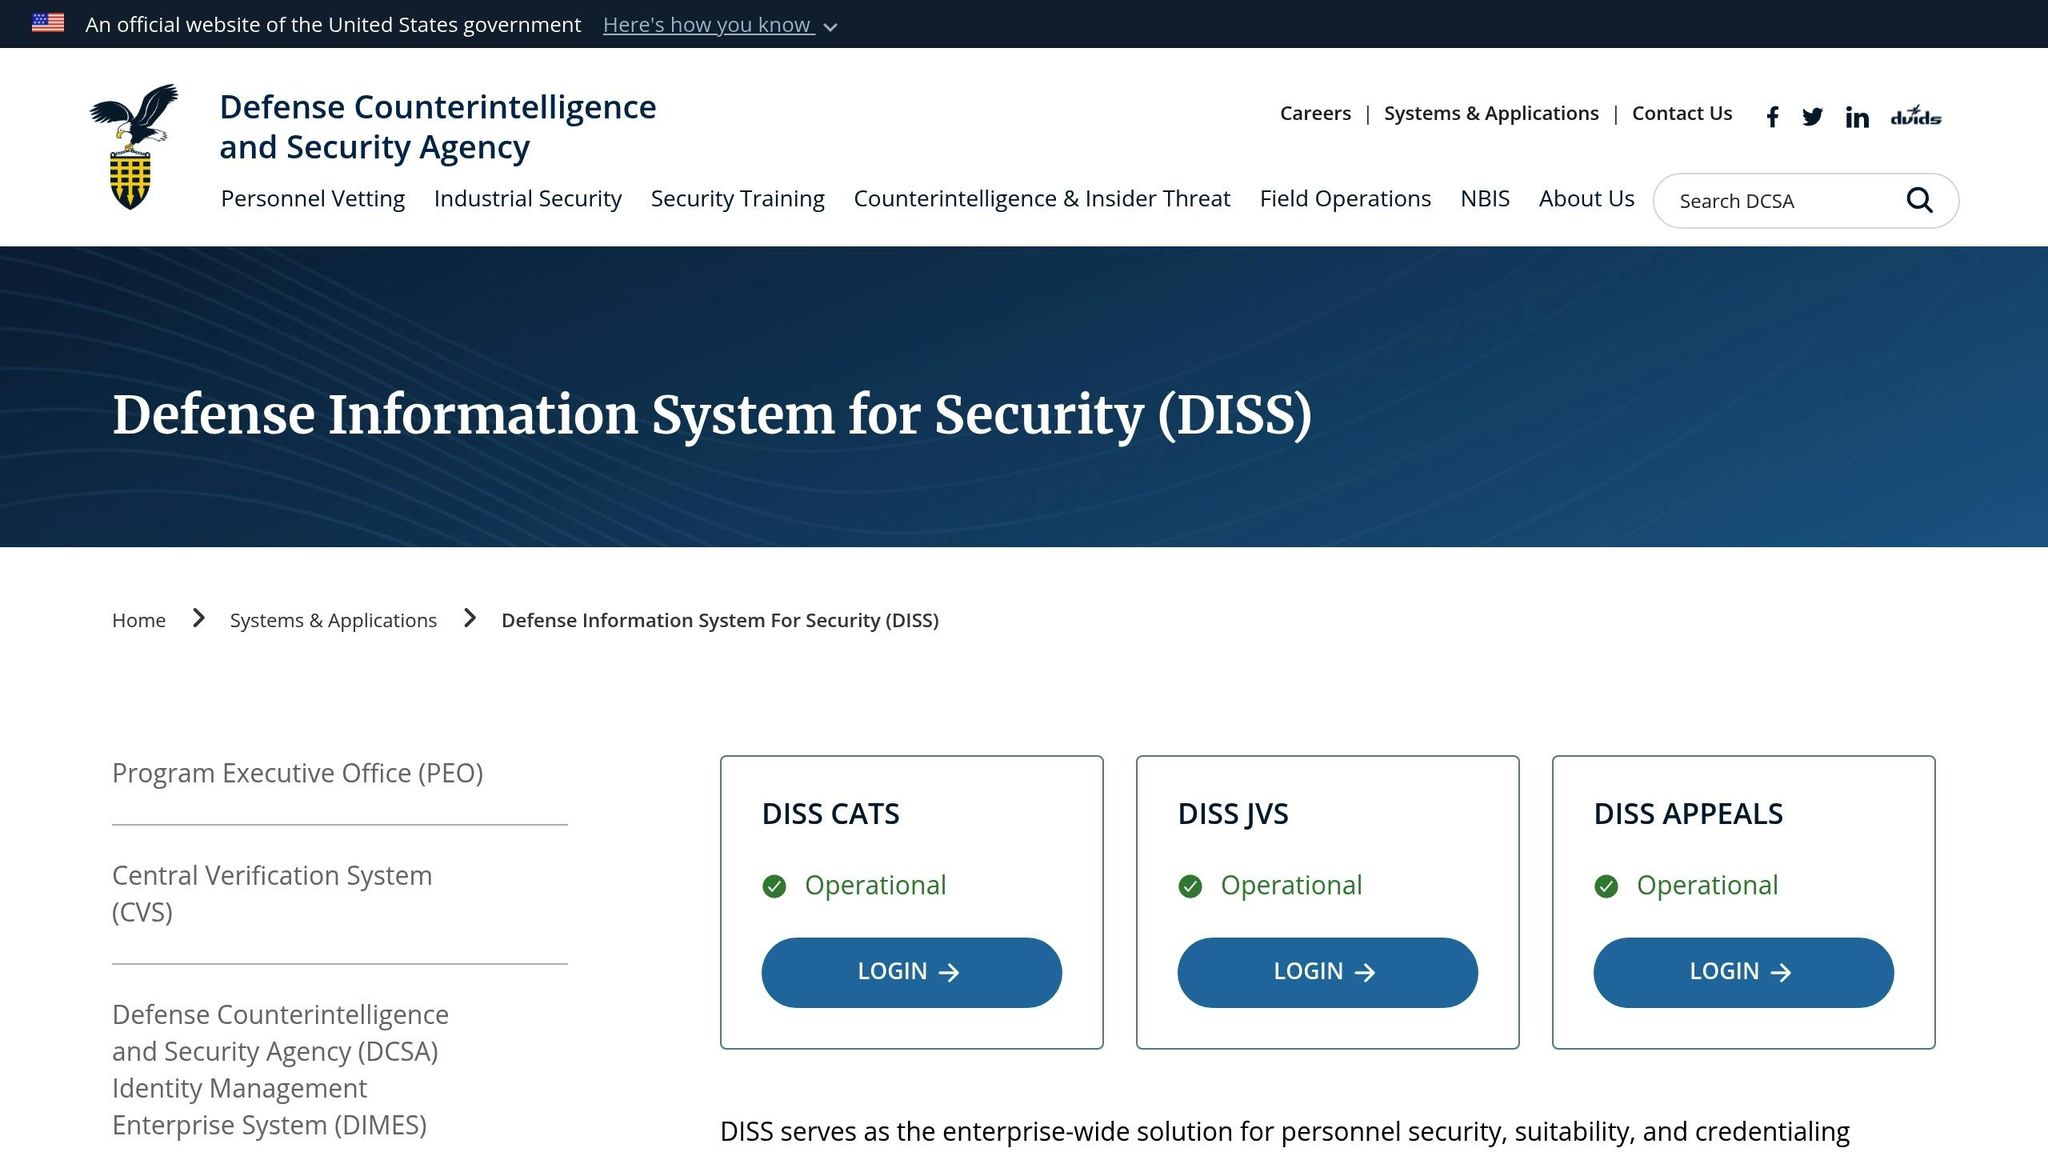Click DISS CATS operational checkmark icon

tap(774, 886)
